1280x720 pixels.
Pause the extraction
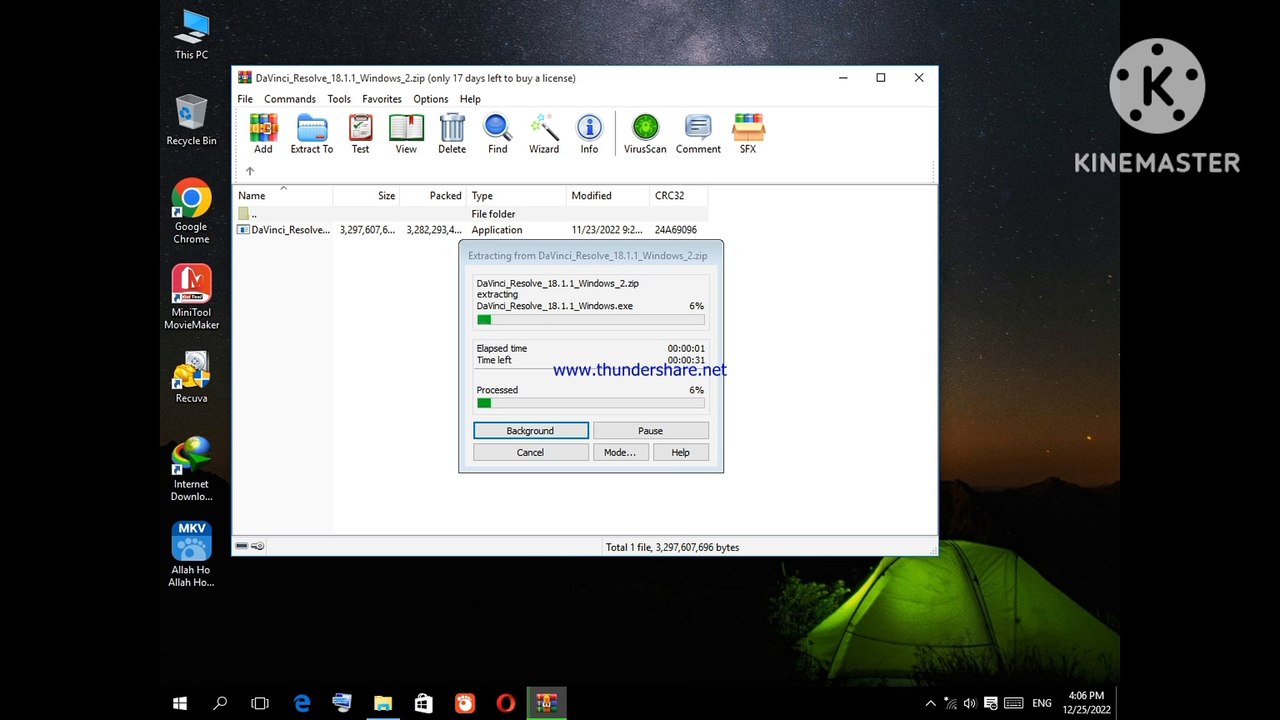(x=651, y=431)
